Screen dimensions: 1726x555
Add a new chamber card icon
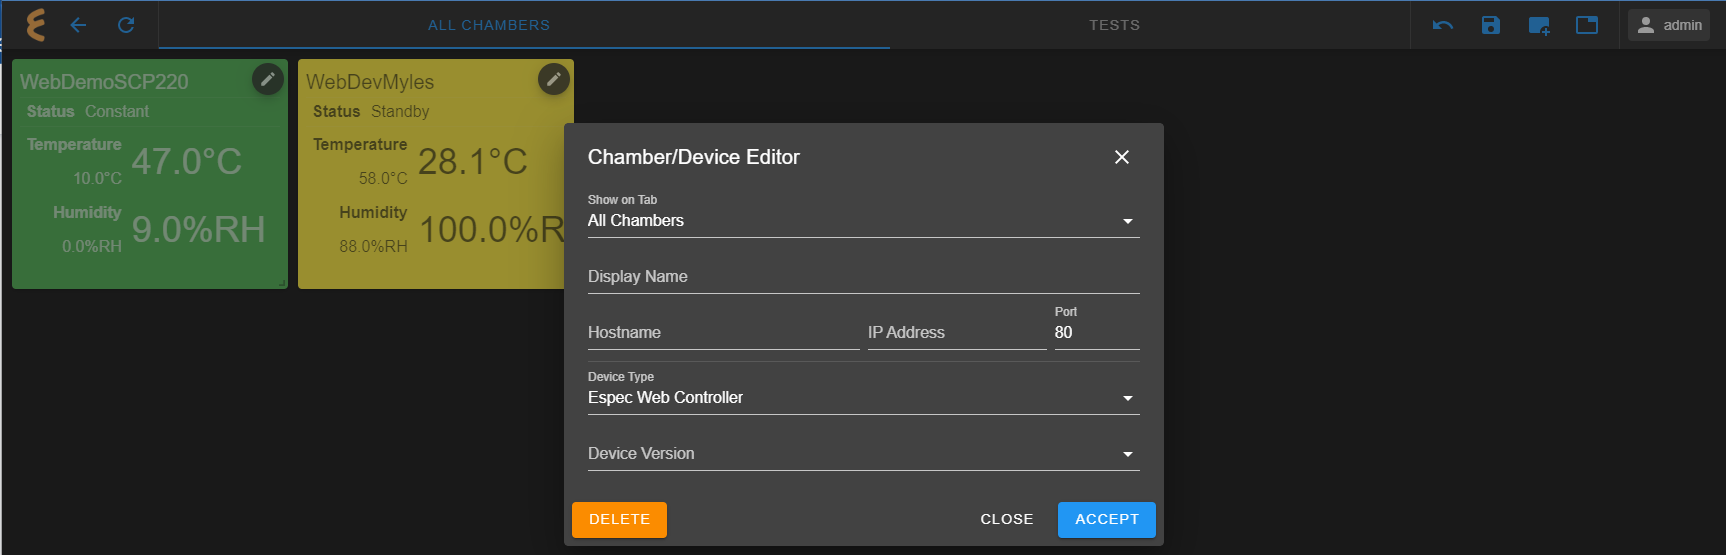tap(1539, 25)
